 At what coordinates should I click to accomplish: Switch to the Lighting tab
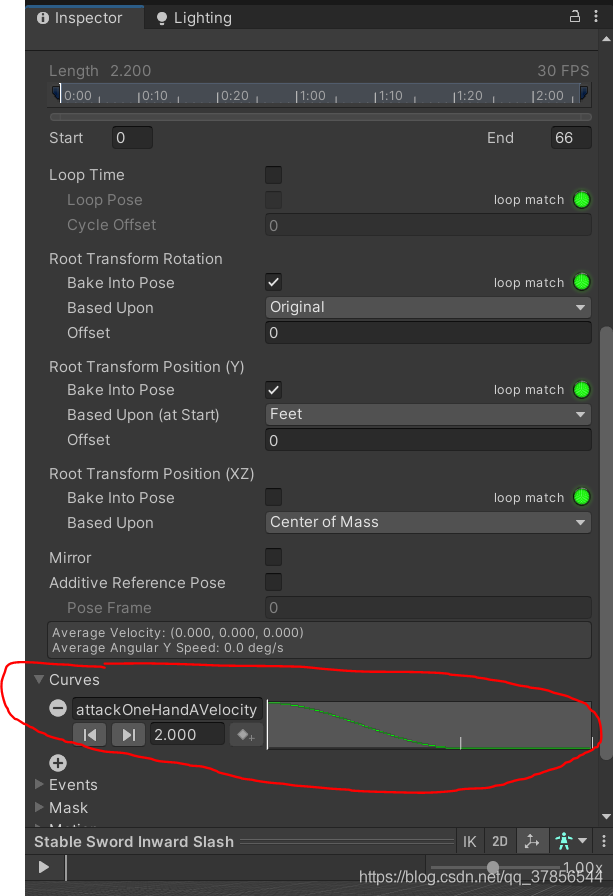194,18
